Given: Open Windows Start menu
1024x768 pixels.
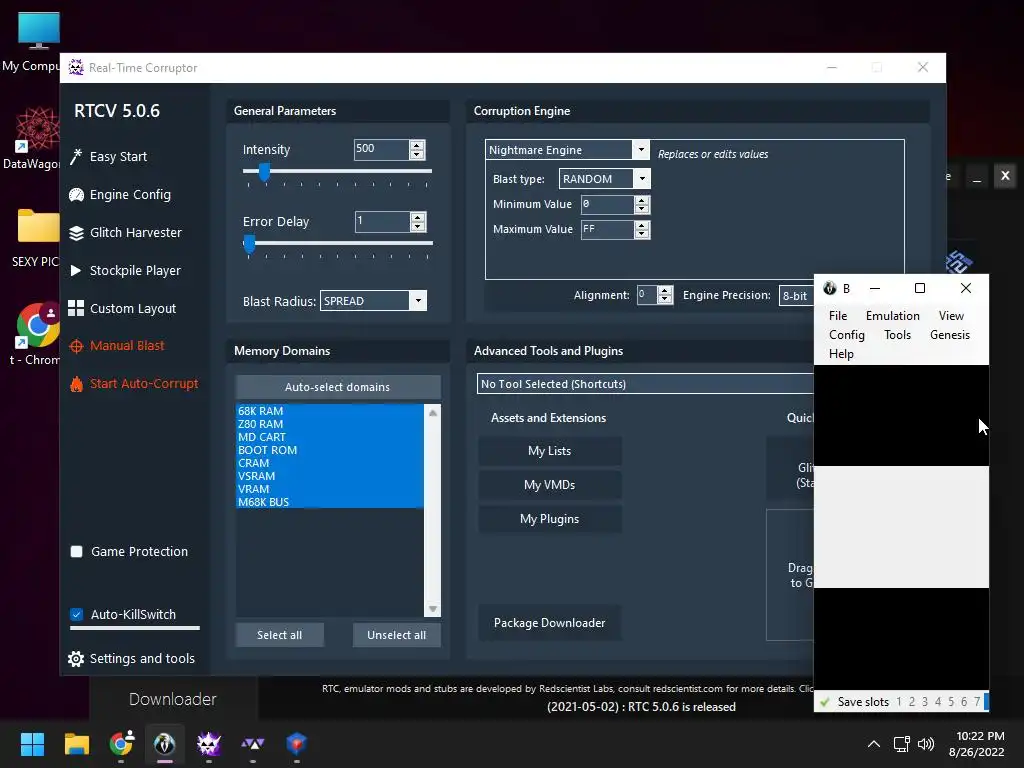Looking at the screenshot, I should click(32, 744).
